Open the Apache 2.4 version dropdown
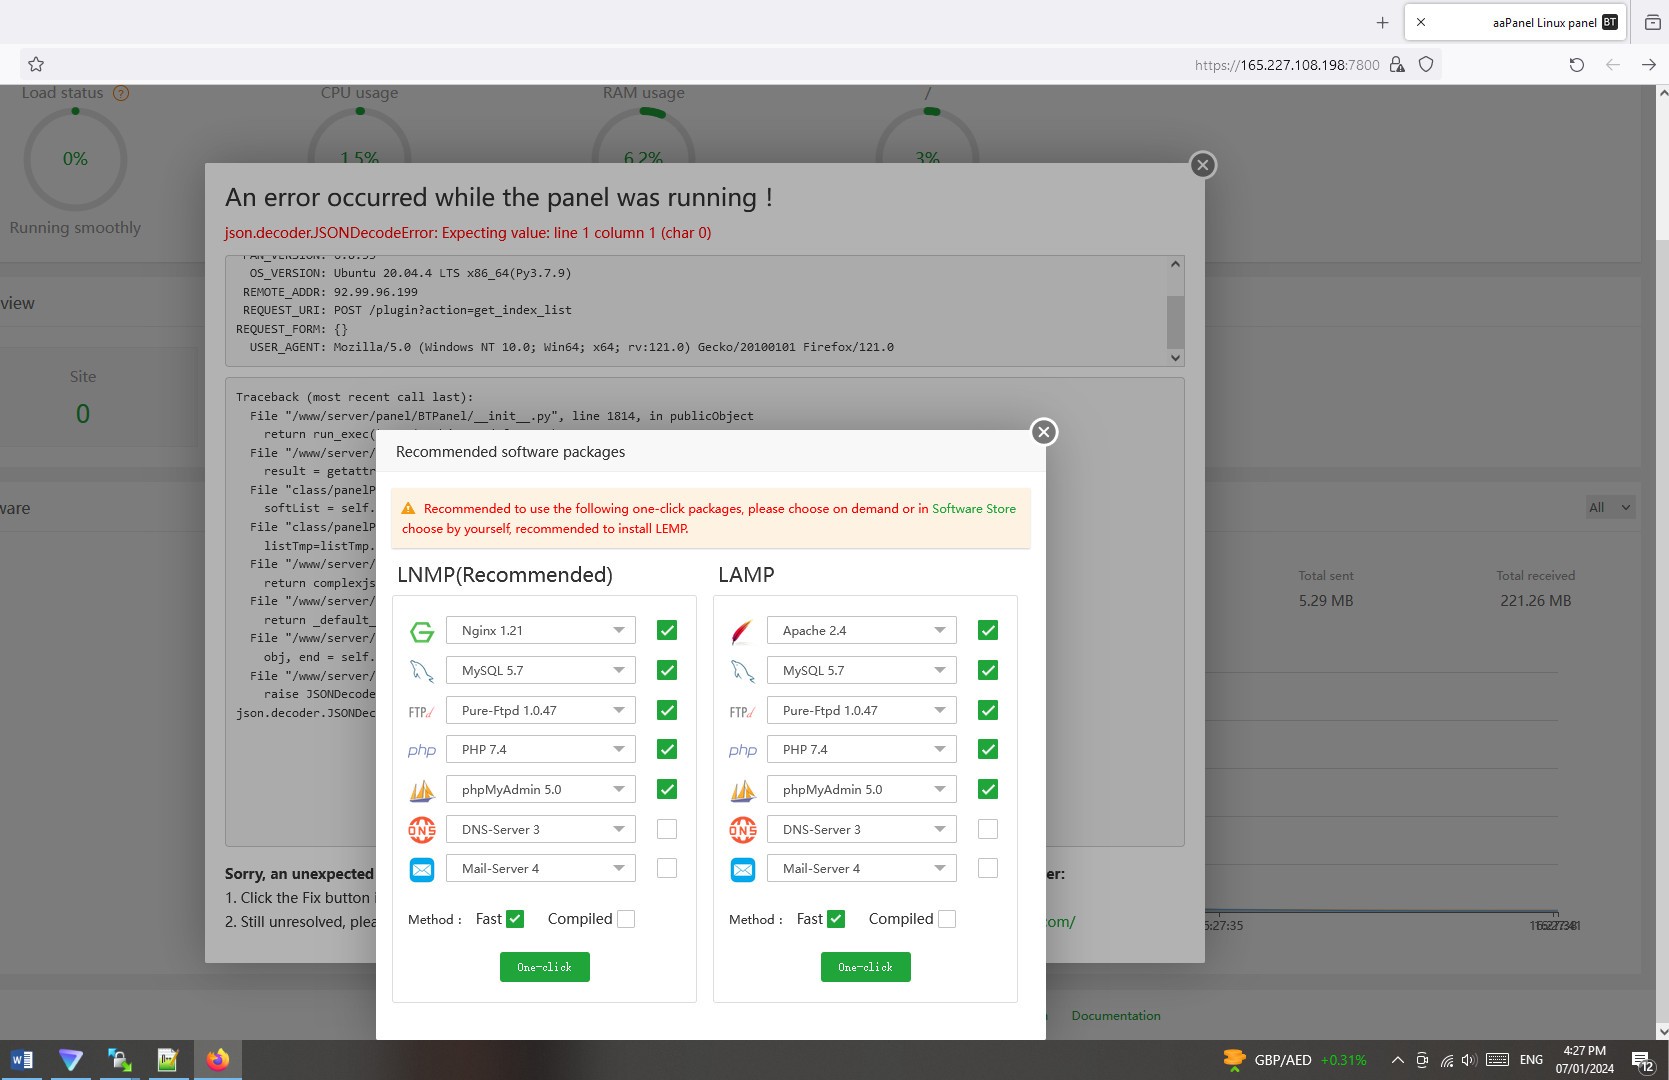Screen dimensions: 1669x1080 862,630
